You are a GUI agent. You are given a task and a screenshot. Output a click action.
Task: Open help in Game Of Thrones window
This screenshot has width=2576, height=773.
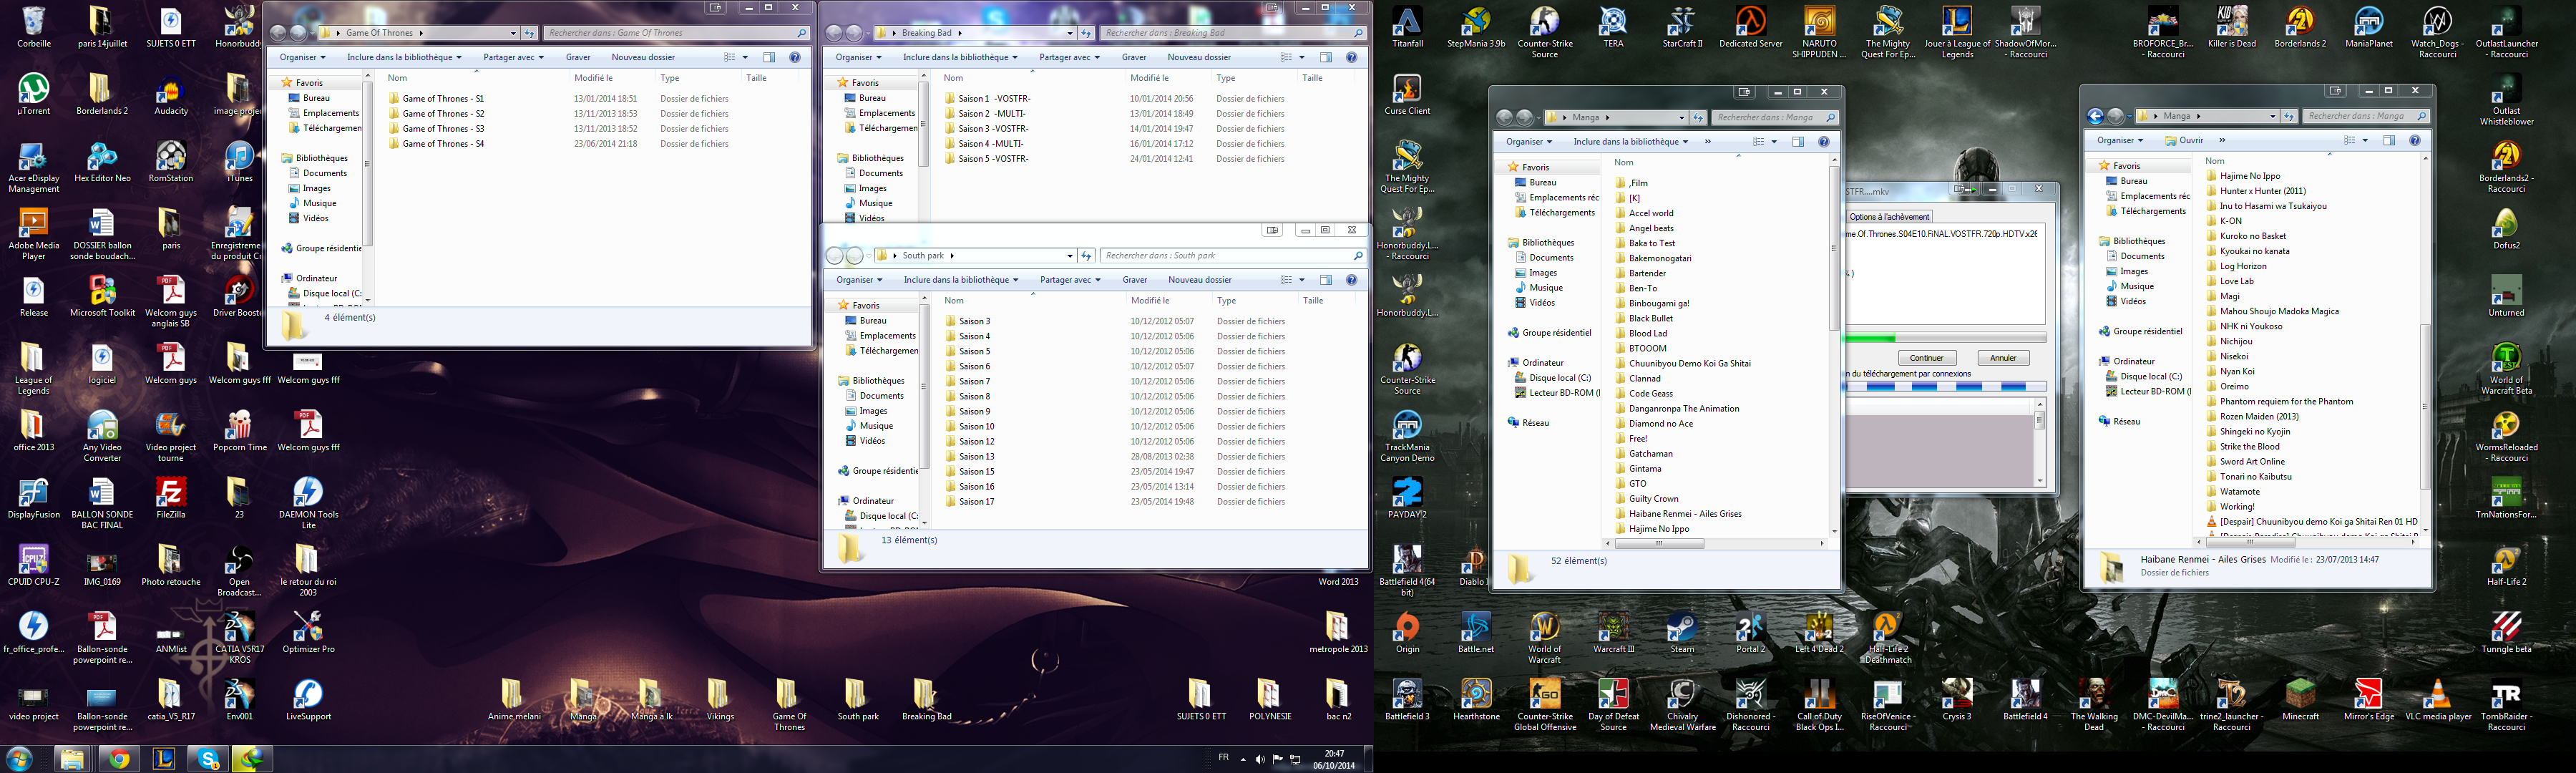[x=795, y=57]
